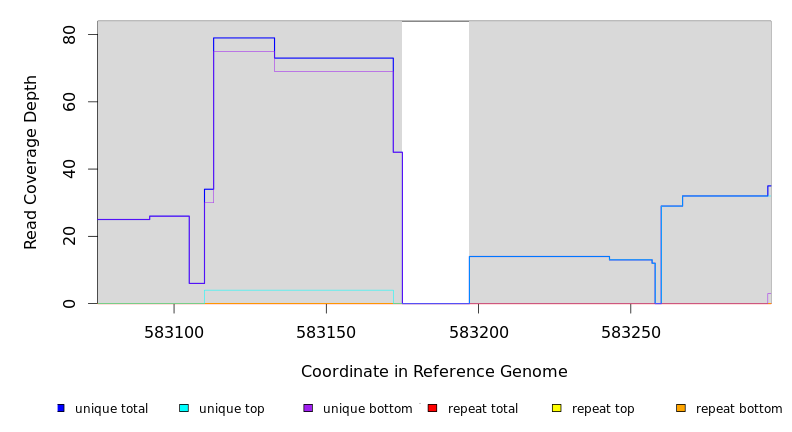Viewport: 792px width, 432px height.
Task: Click the blue unique total legend swatch
Action: coord(61,408)
